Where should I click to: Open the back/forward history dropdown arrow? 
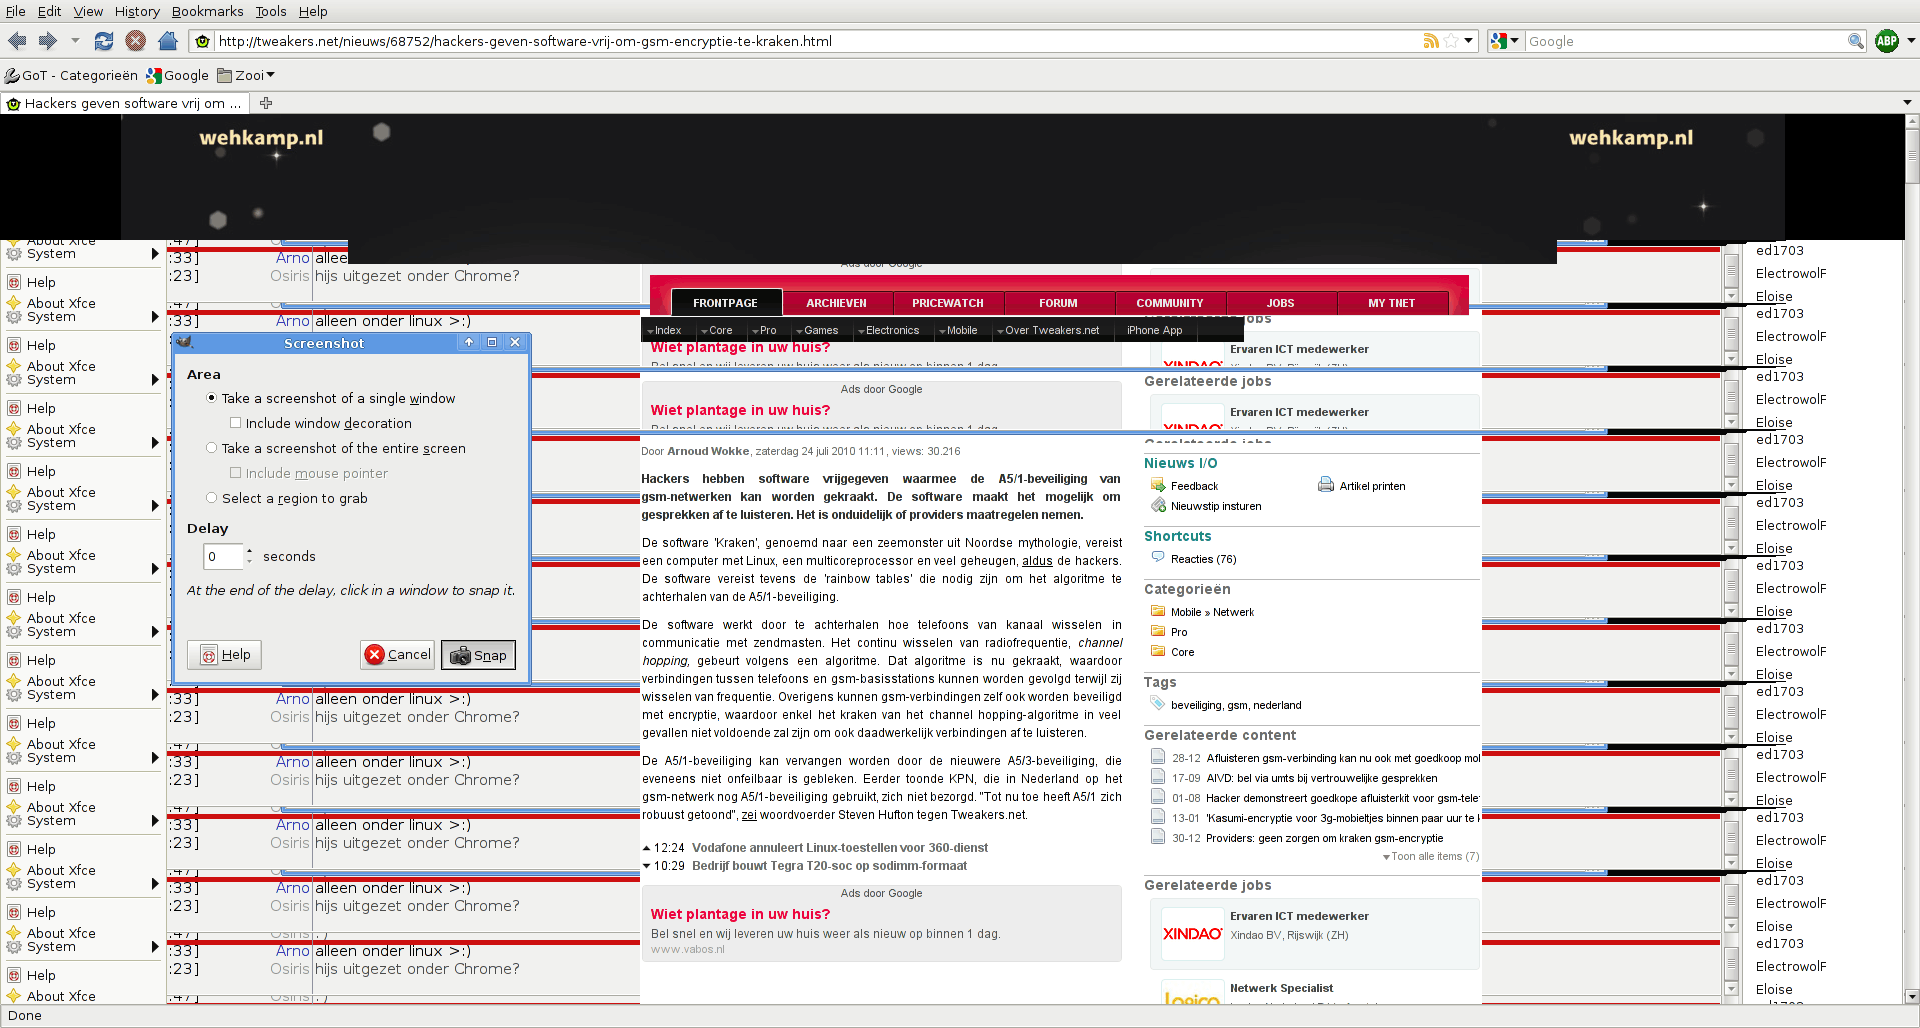[x=75, y=41]
